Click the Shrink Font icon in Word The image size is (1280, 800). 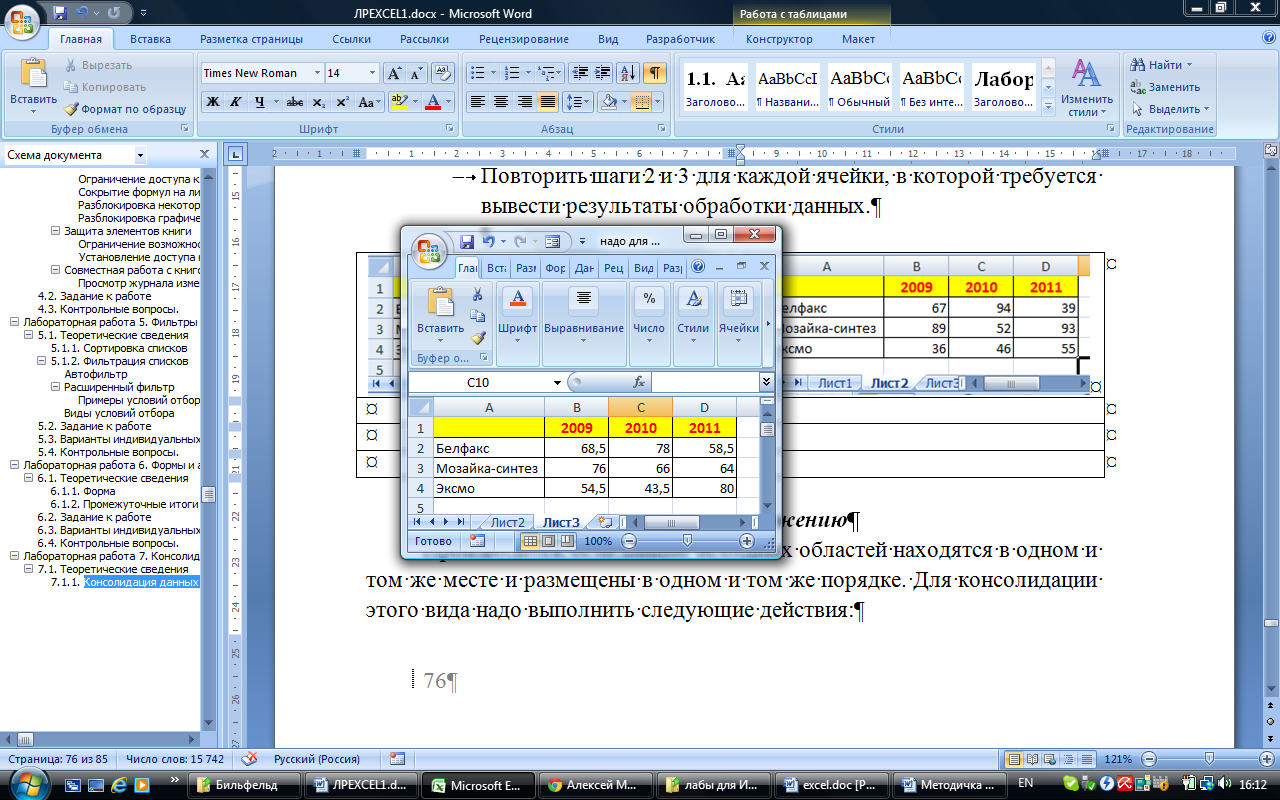point(416,74)
